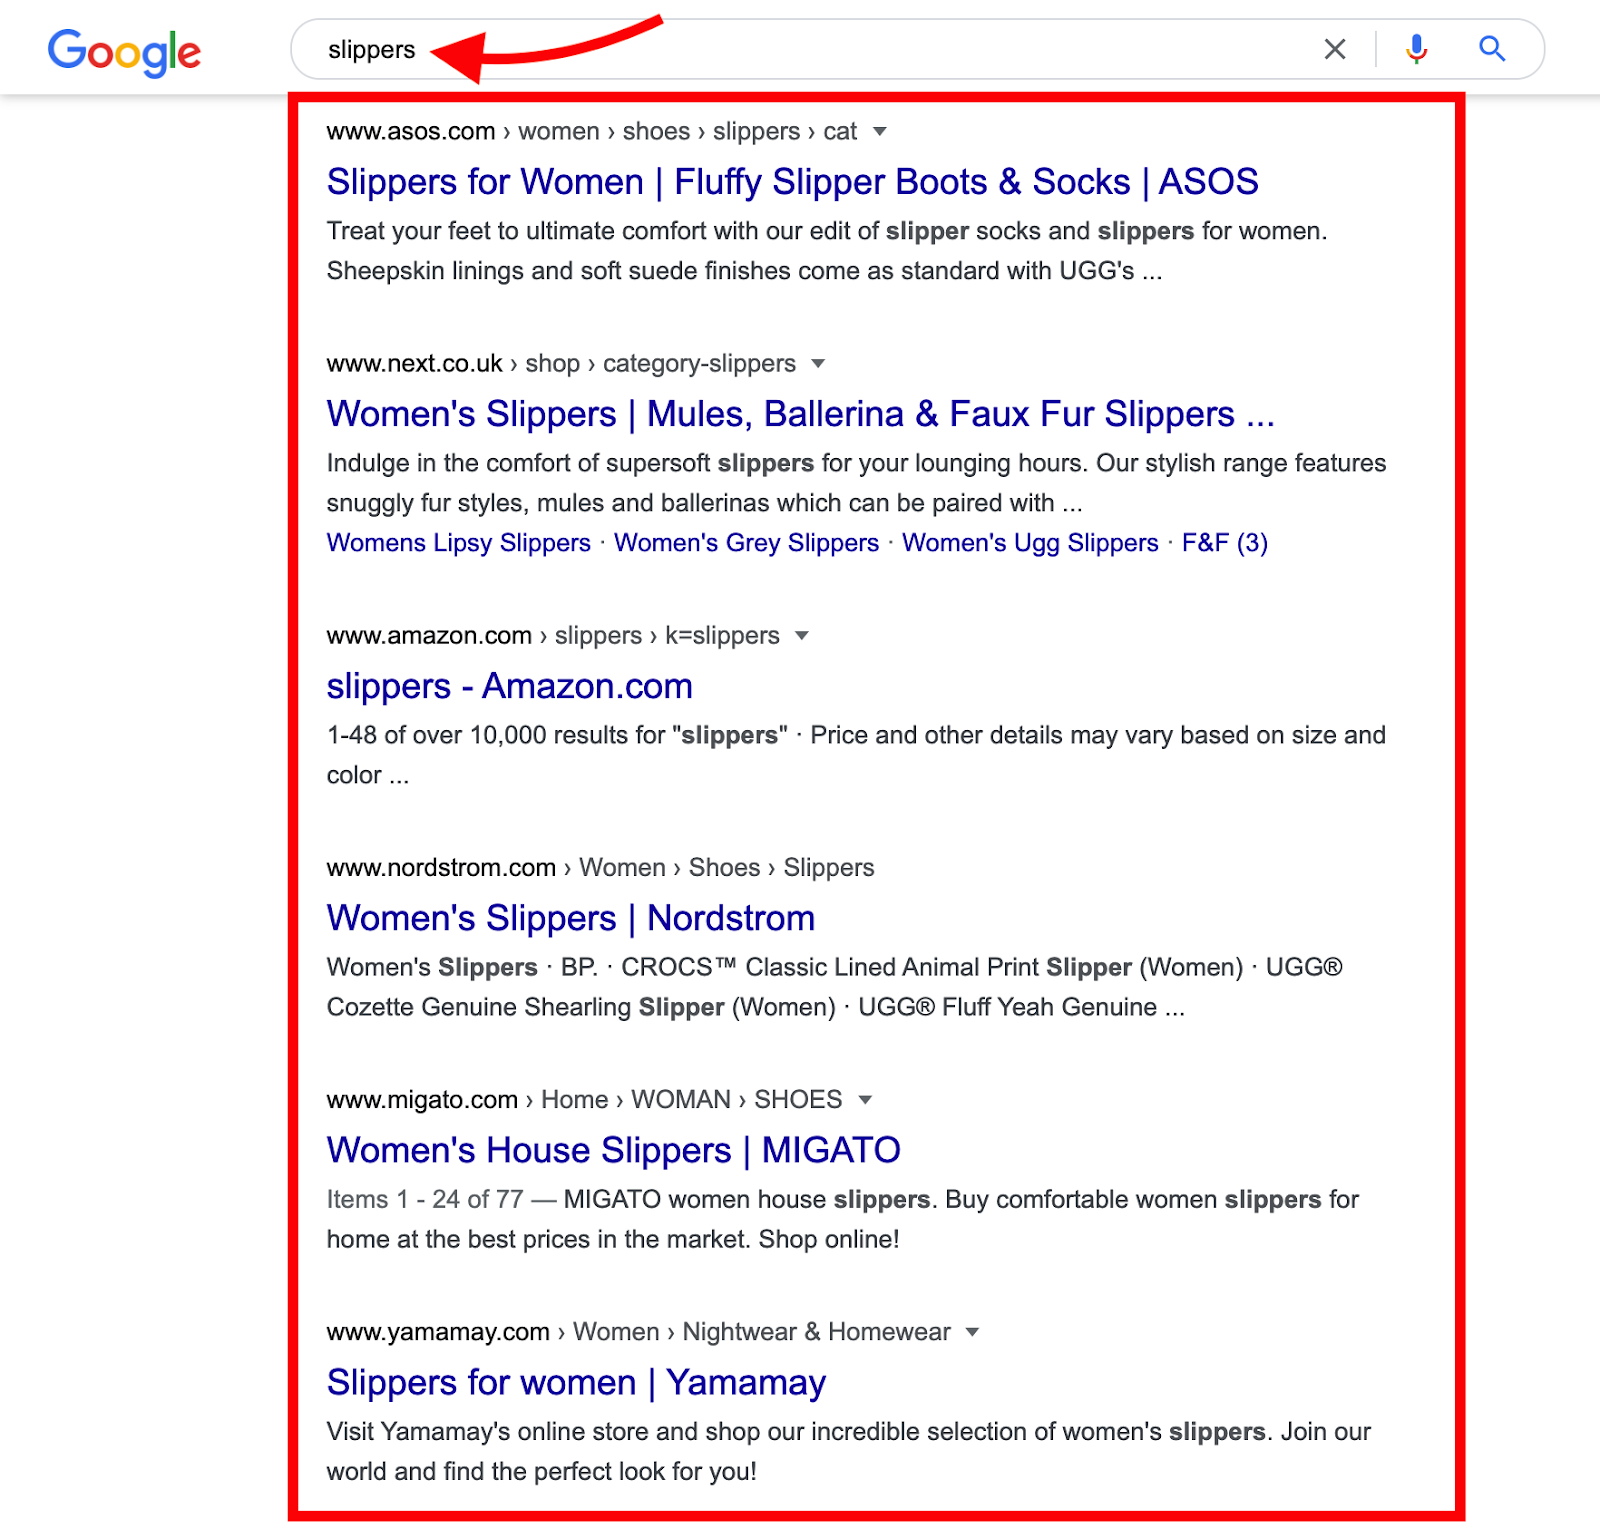Click the MIGATO snippet 'Items 1 - 24 of 77'
This screenshot has width=1600, height=1538.
click(843, 1219)
